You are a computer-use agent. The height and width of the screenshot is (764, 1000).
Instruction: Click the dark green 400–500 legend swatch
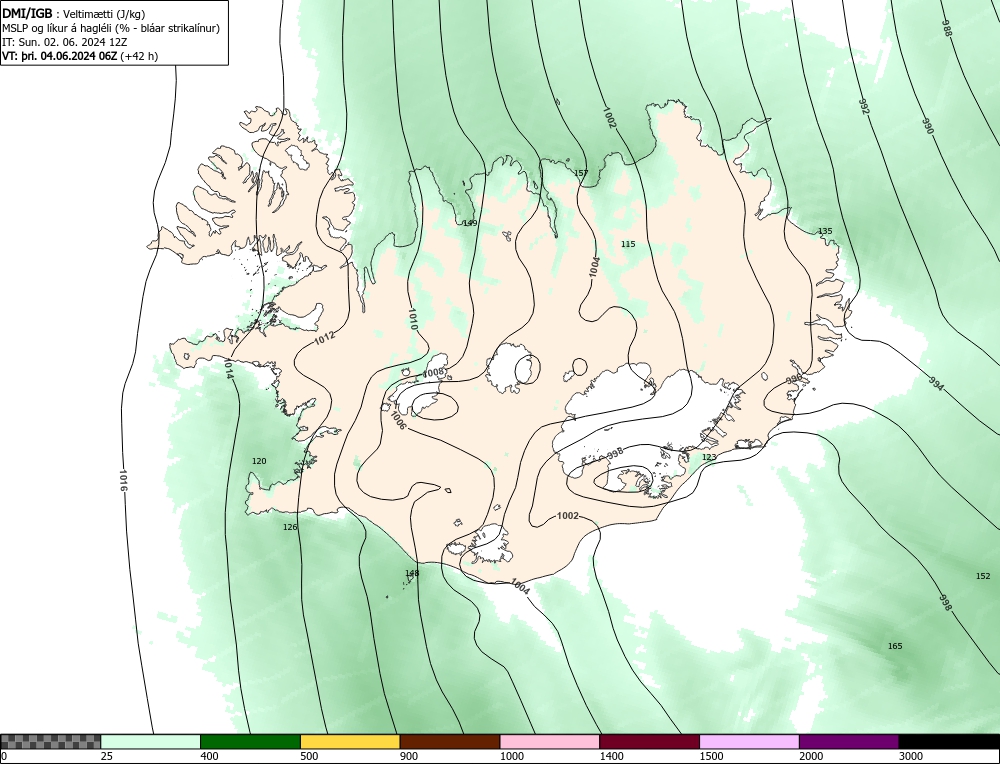pos(250,742)
